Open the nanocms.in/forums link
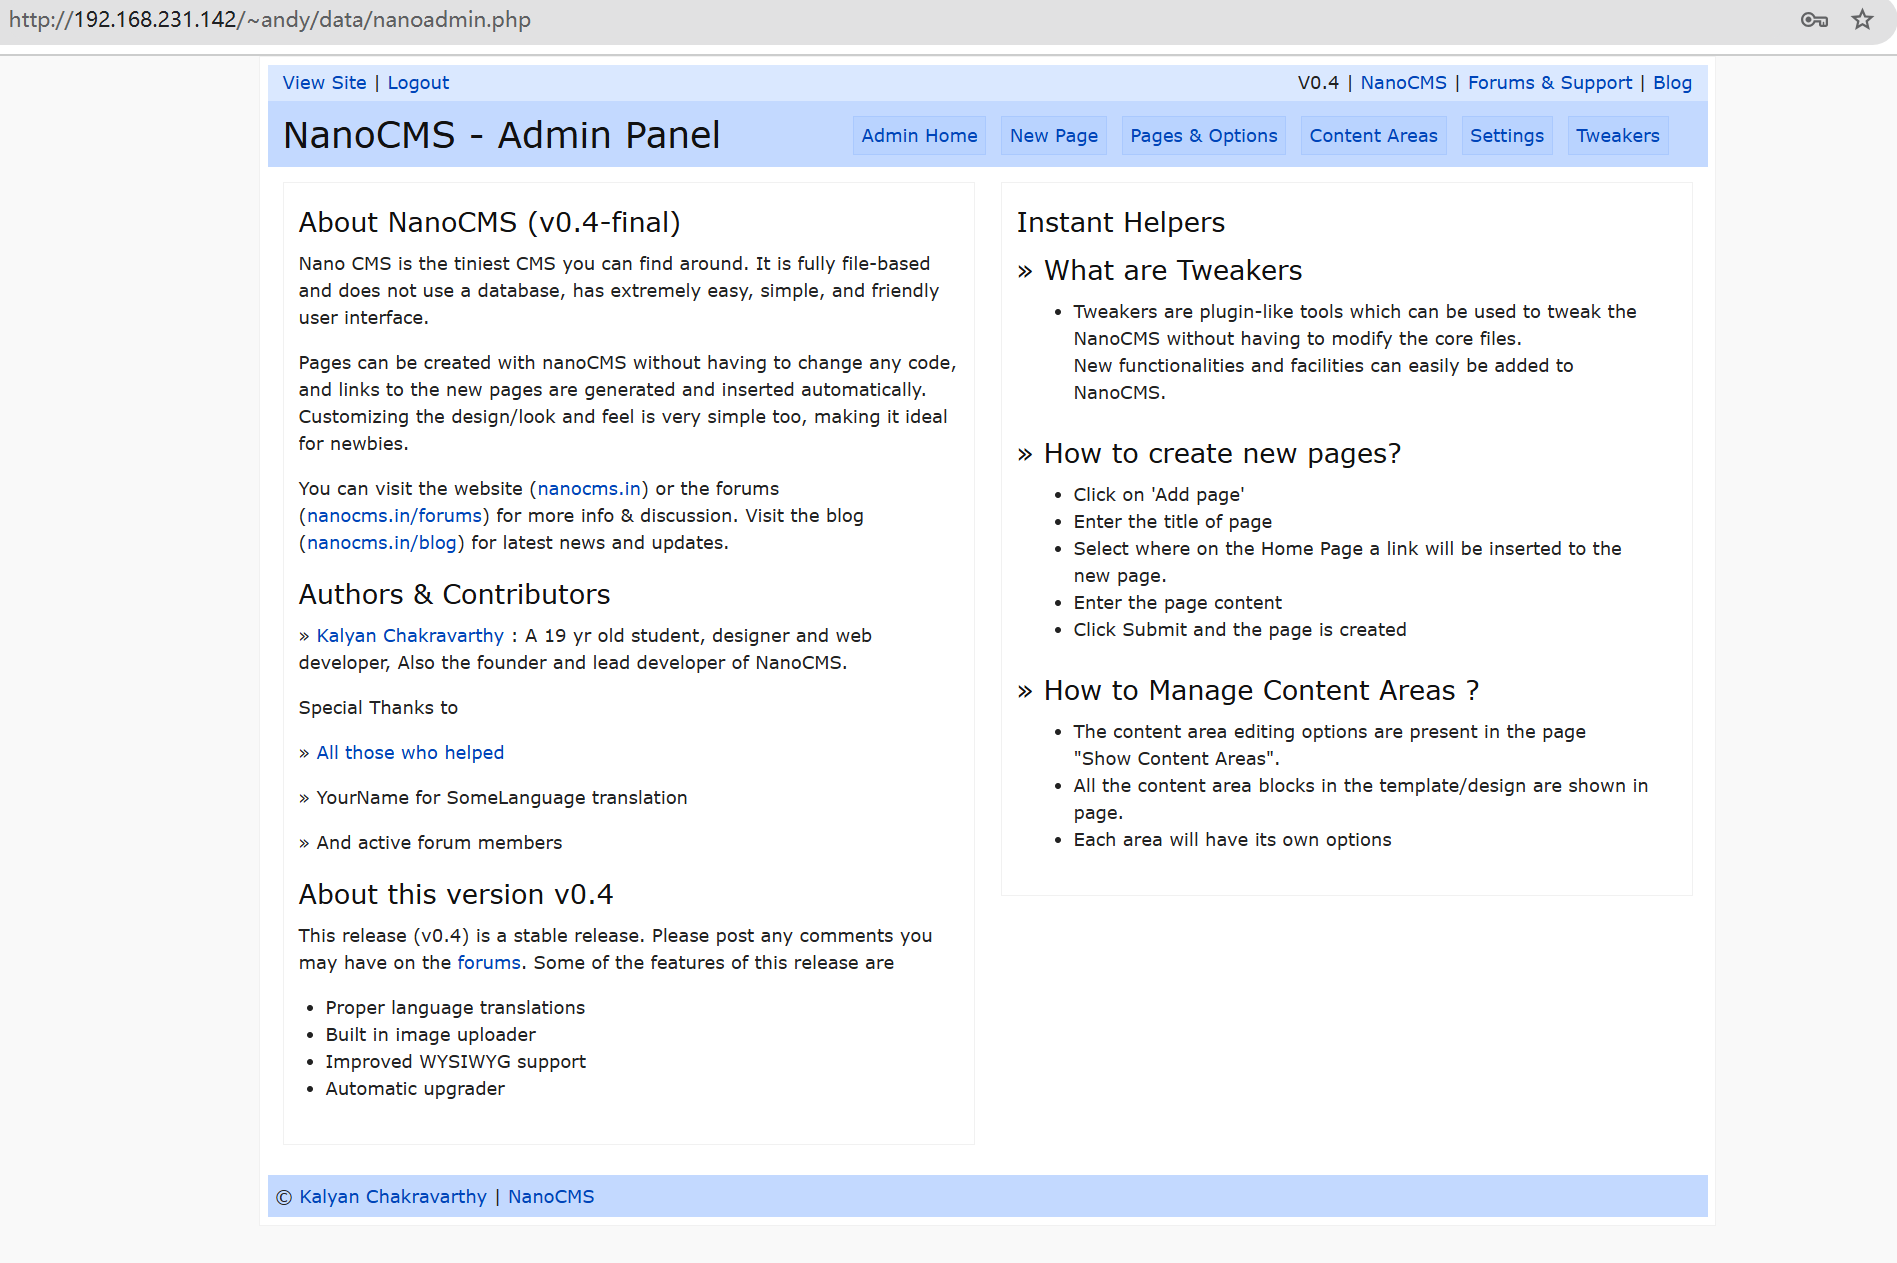Image resolution: width=1897 pixels, height=1263 pixels. pyautogui.click(x=394, y=516)
